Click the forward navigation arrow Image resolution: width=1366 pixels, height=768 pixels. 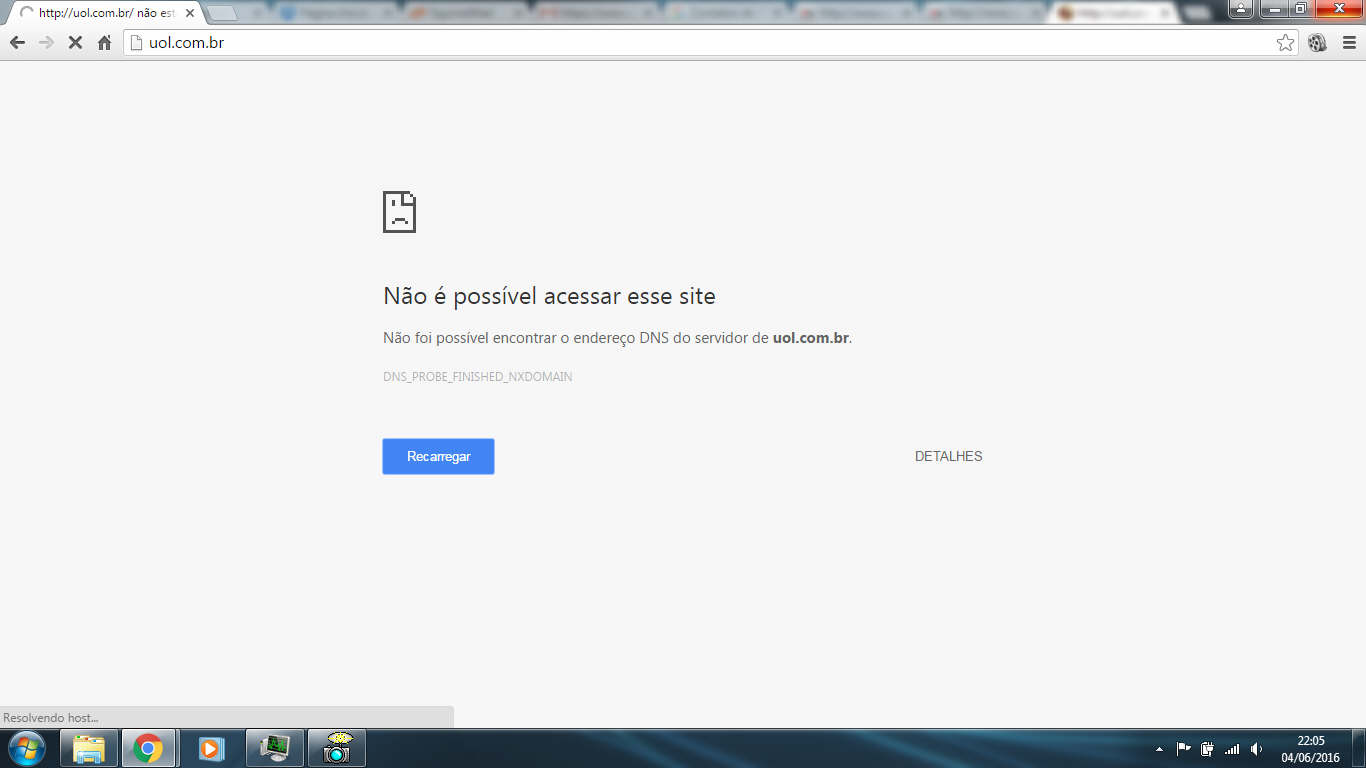(x=46, y=43)
